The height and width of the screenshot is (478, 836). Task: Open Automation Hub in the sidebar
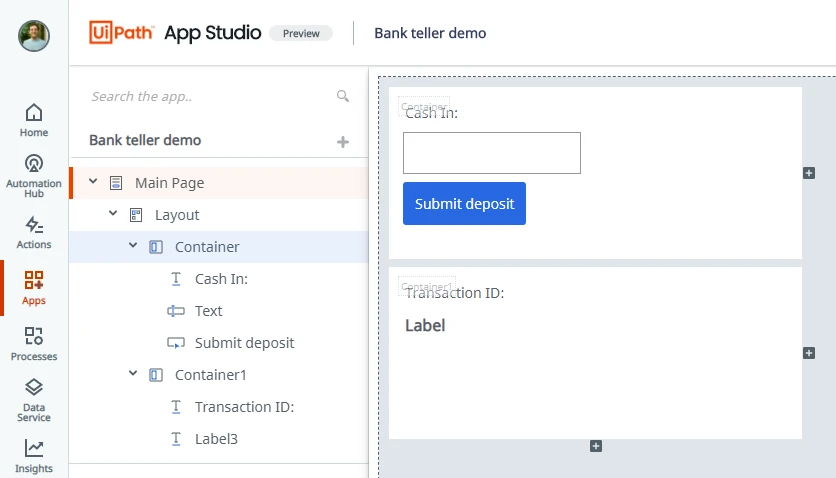[34, 176]
